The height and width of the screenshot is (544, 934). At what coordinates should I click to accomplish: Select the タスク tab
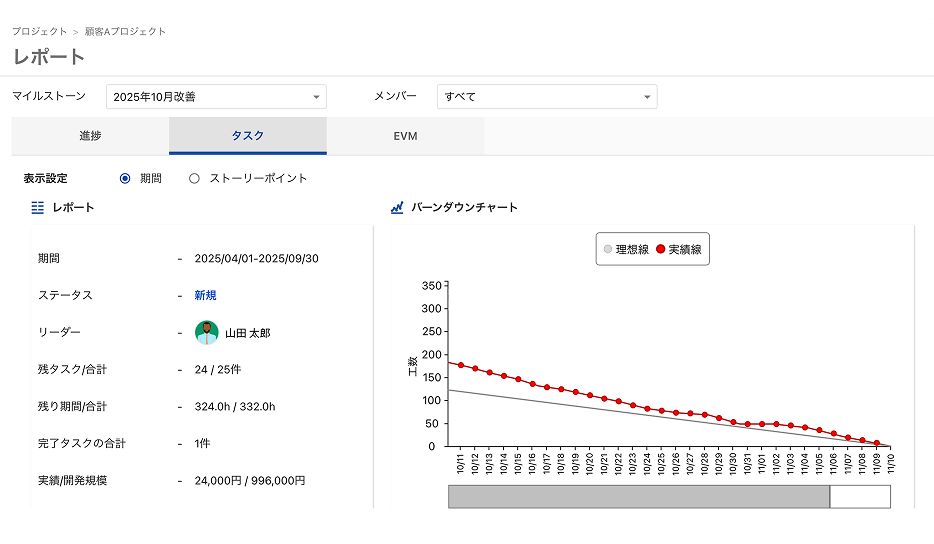point(247,136)
